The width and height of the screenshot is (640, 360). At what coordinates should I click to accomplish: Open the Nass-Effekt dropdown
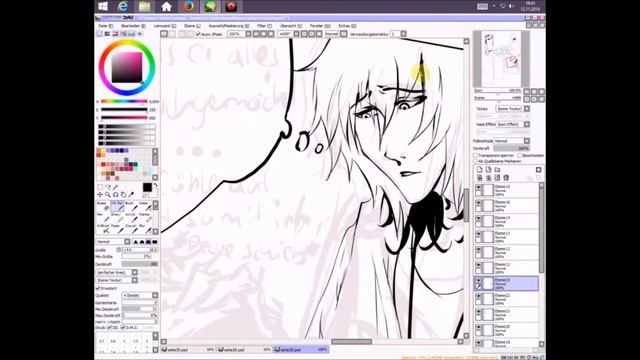(527, 124)
